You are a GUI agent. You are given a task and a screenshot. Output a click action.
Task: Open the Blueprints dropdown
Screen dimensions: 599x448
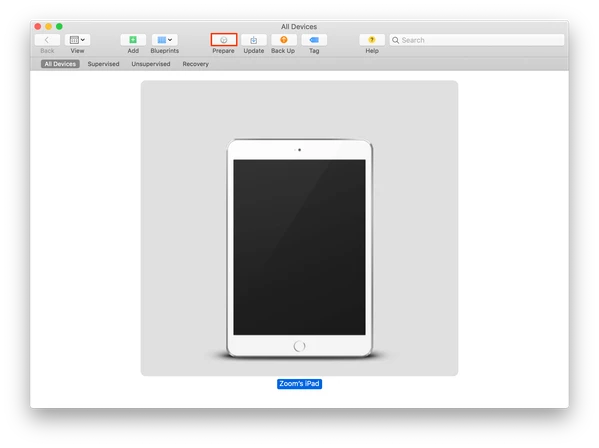(164, 40)
